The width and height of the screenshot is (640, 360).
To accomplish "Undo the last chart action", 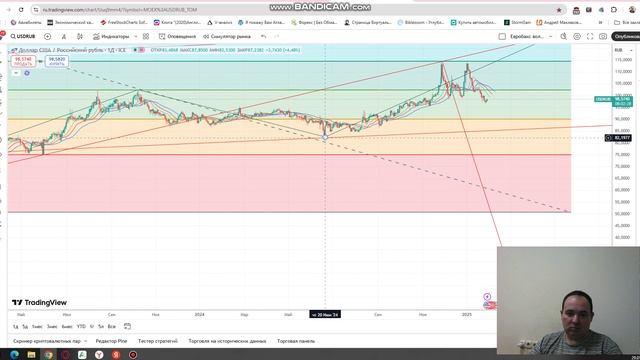I will [x=264, y=37].
